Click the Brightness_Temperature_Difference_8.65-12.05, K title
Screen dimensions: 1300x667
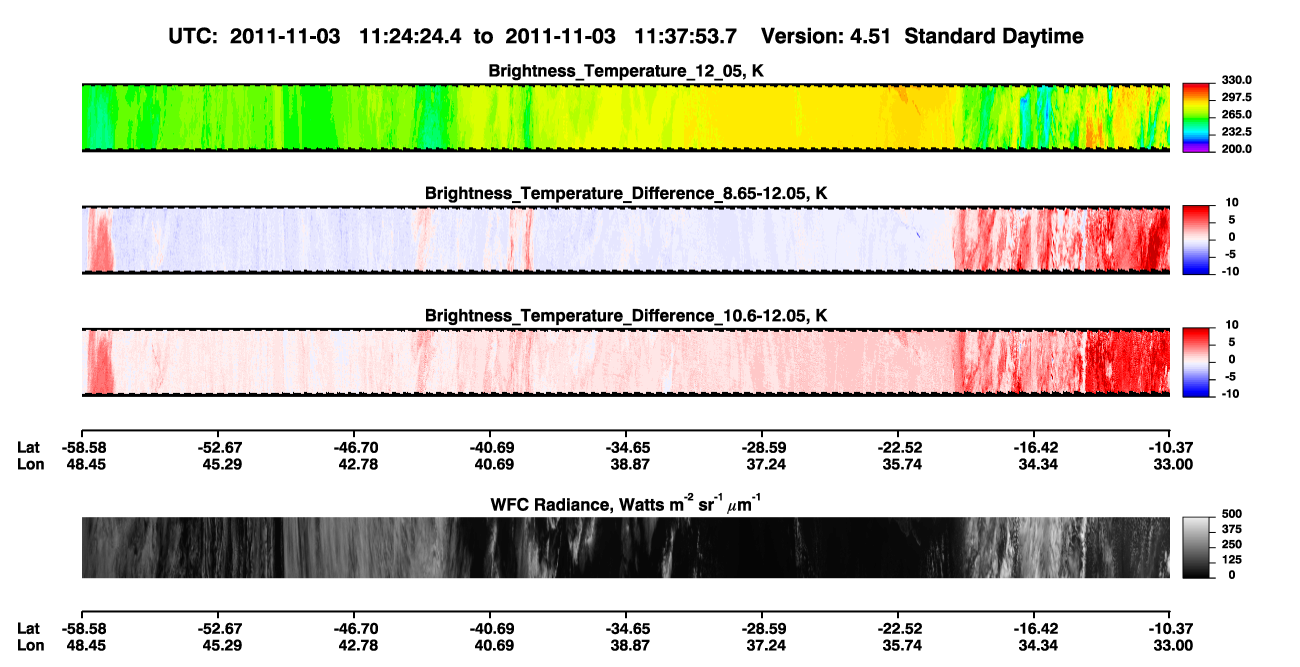click(626, 193)
